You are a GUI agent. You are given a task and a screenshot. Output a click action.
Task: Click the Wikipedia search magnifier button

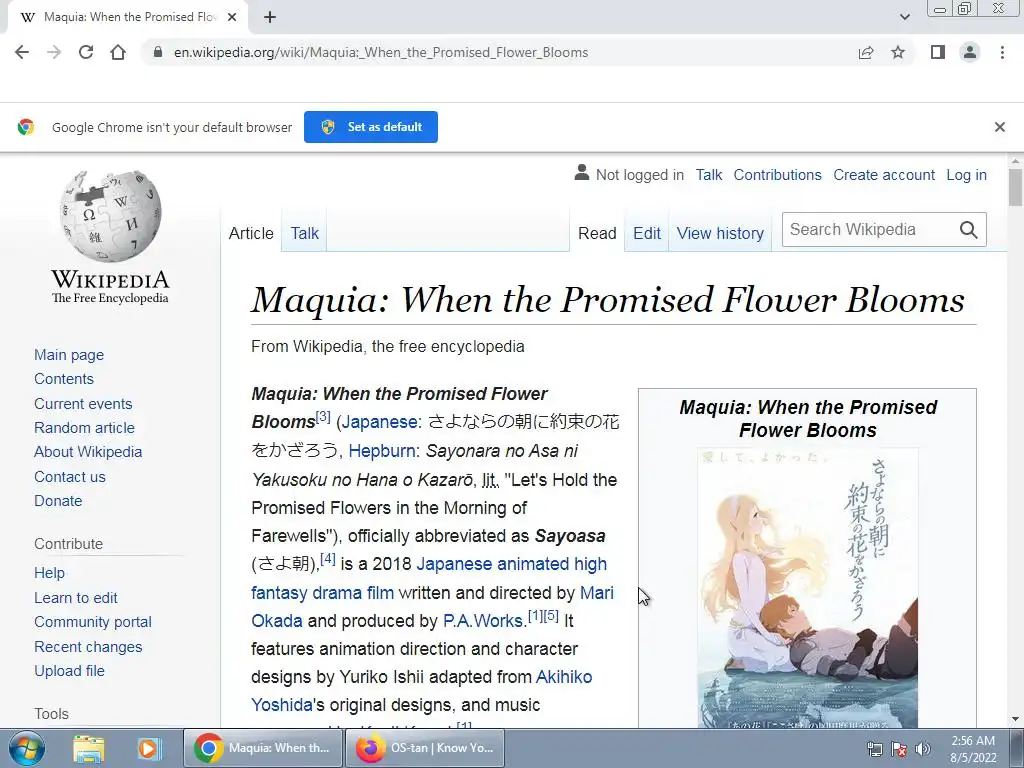tap(968, 230)
